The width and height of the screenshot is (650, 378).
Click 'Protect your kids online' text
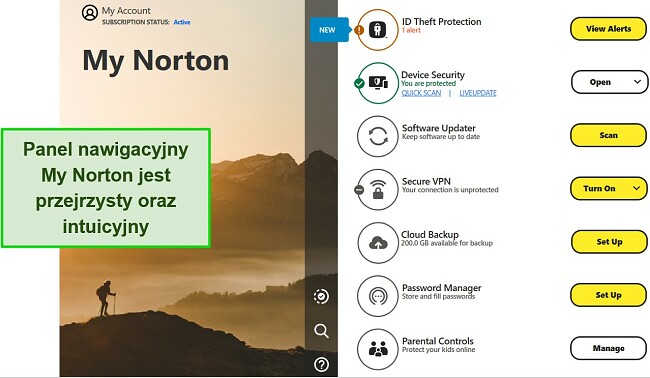[x=438, y=350]
